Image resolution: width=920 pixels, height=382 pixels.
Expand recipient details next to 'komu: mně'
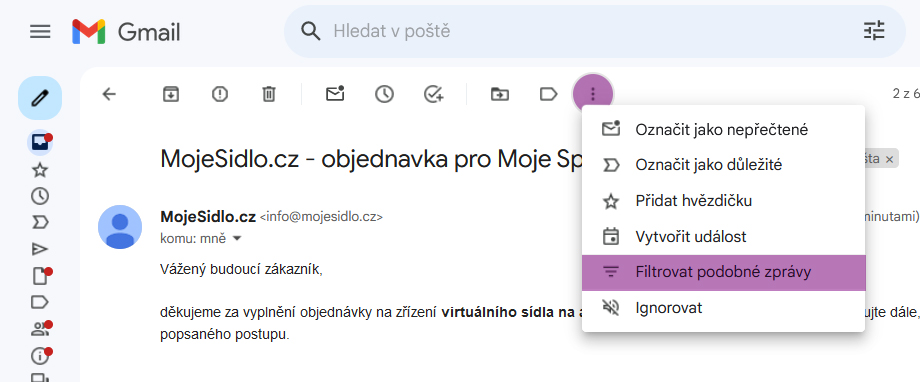click(x=237, y=239)
